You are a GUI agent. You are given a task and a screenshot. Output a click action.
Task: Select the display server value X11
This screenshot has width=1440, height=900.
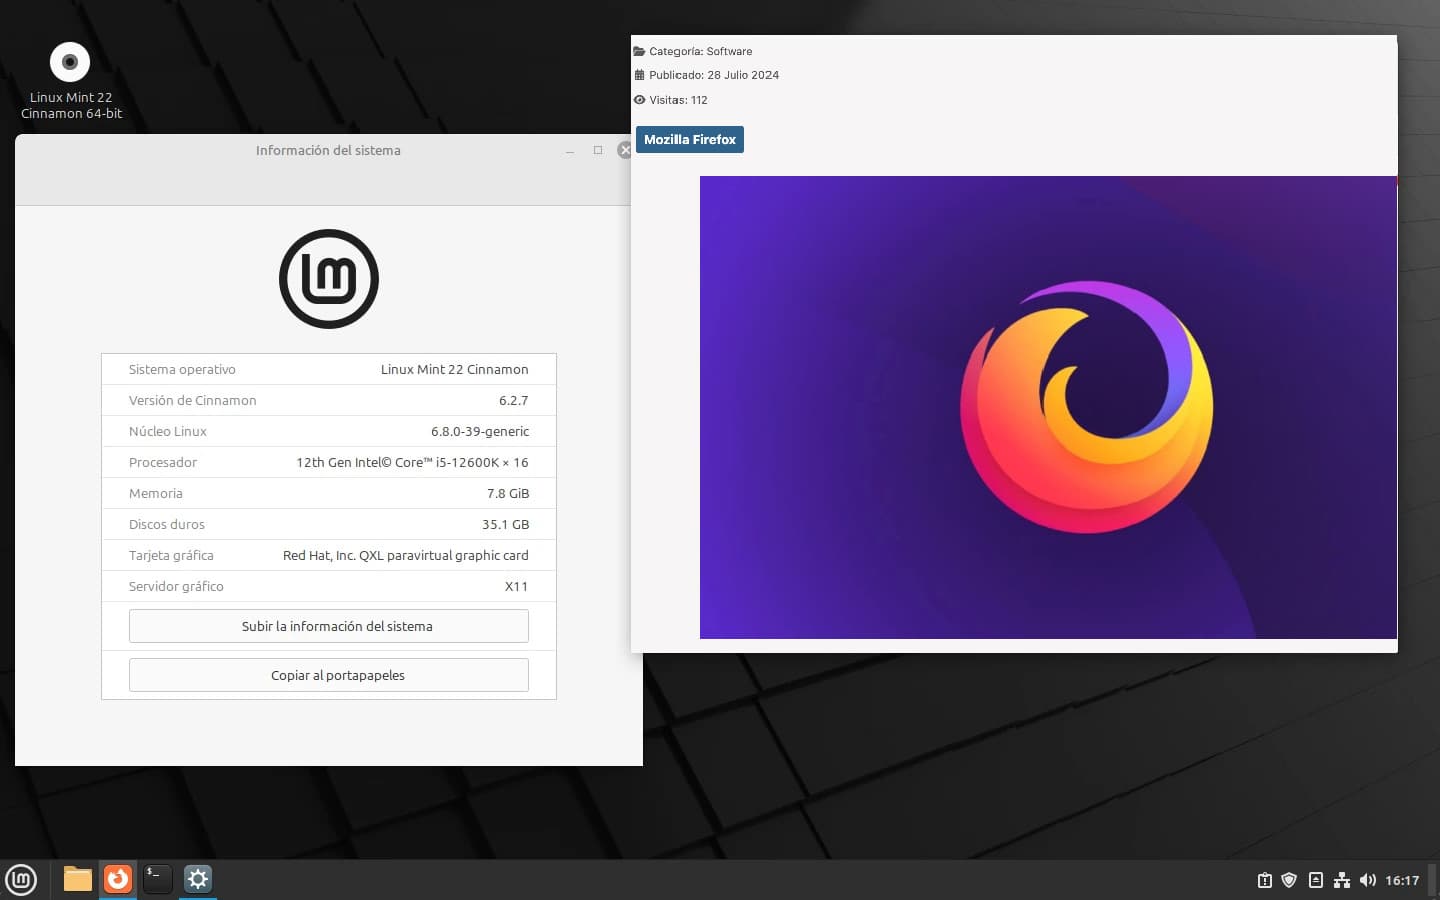[x=516, y=587]
